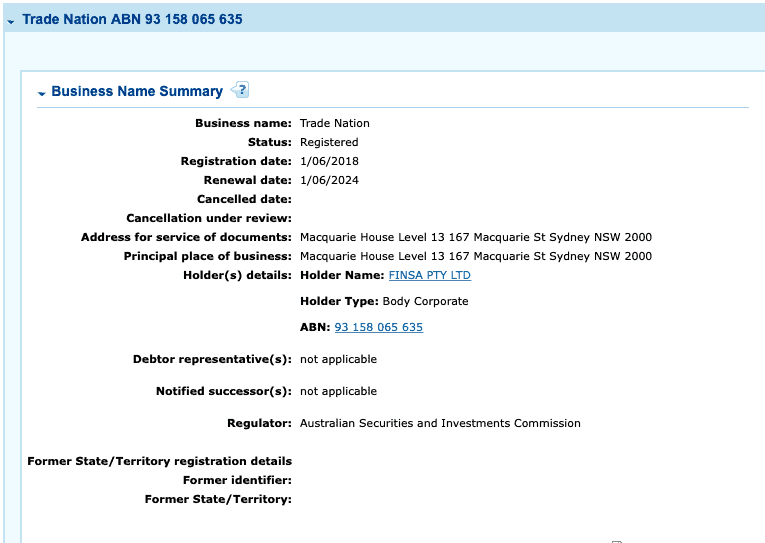Viewport: 765px width, 543px height.
Task: Collapse the Business Name Summary section arrow
Action: (42, 93)
